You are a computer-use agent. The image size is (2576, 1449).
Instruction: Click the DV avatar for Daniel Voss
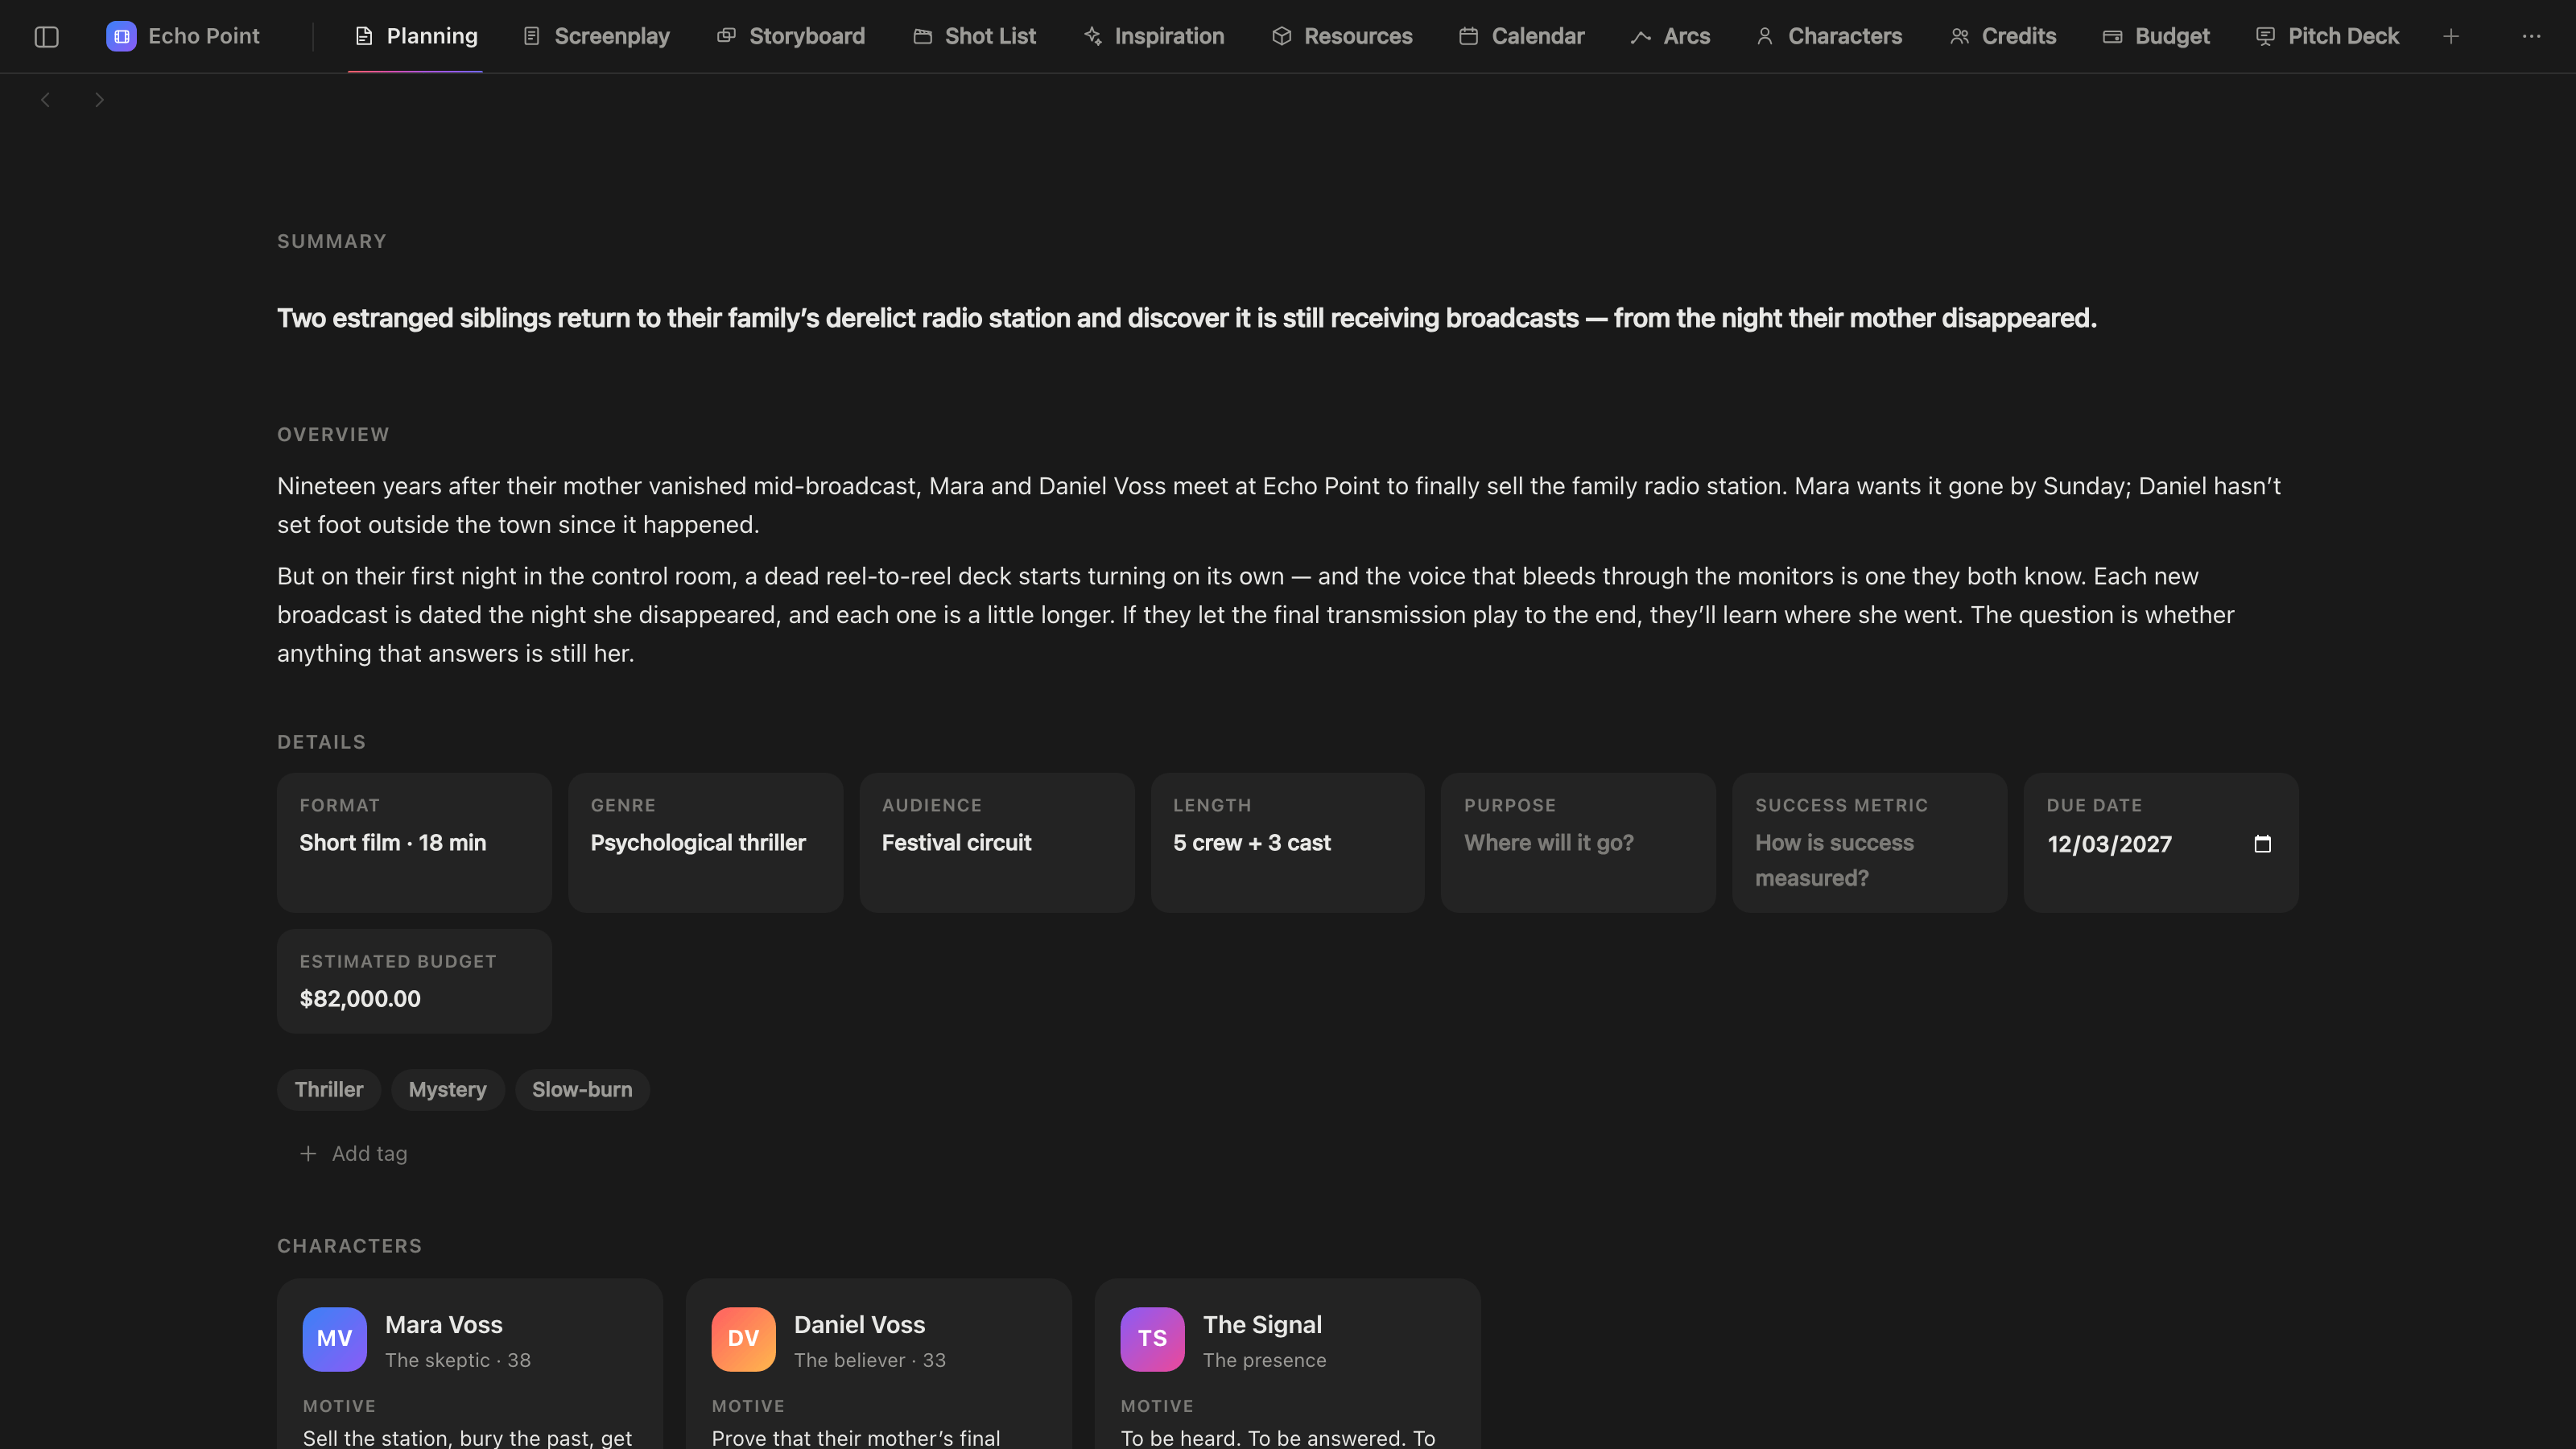pyautogui.click(x=743, y=1339)
